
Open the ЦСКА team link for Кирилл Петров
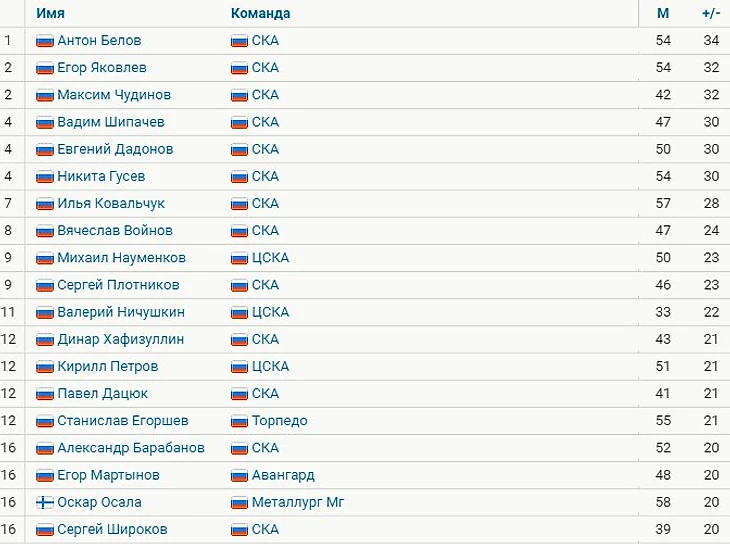coord(270,367)
